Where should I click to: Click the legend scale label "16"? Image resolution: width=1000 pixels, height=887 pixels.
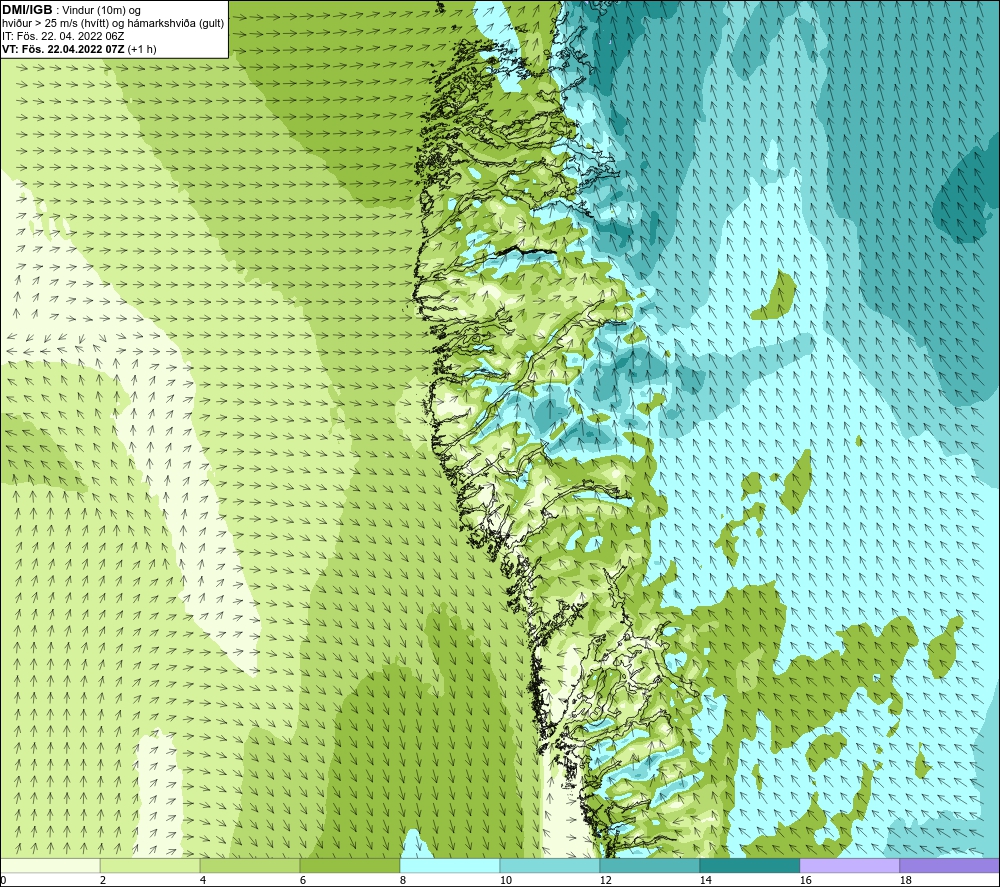(805, 881)
